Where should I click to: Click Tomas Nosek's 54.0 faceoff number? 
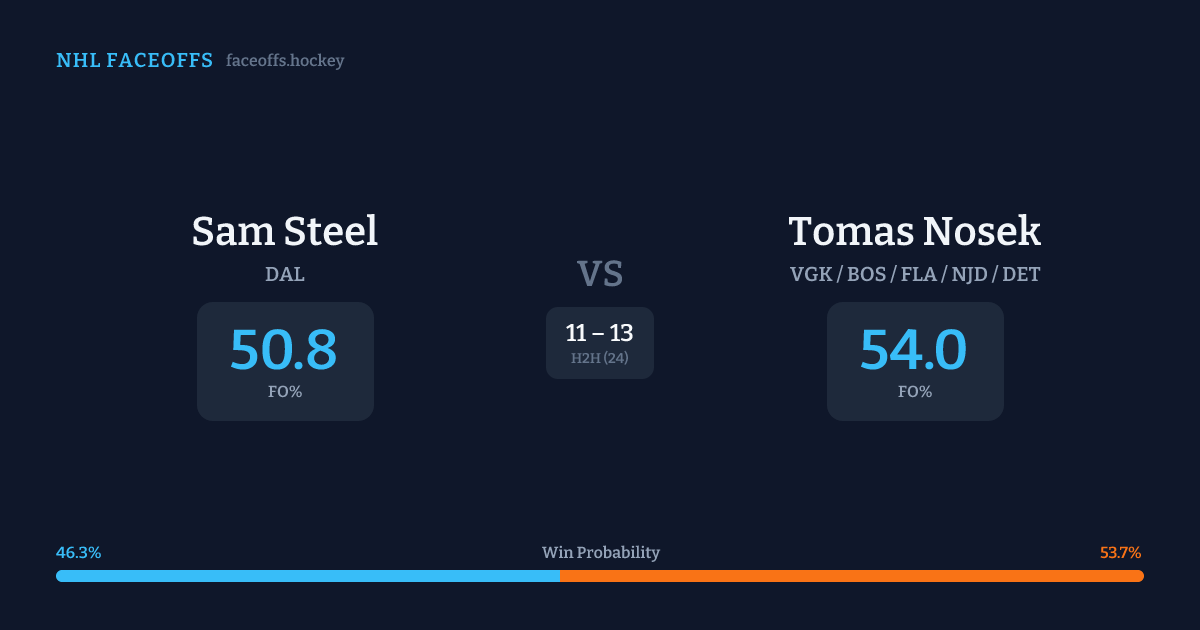tap(914, 349)
